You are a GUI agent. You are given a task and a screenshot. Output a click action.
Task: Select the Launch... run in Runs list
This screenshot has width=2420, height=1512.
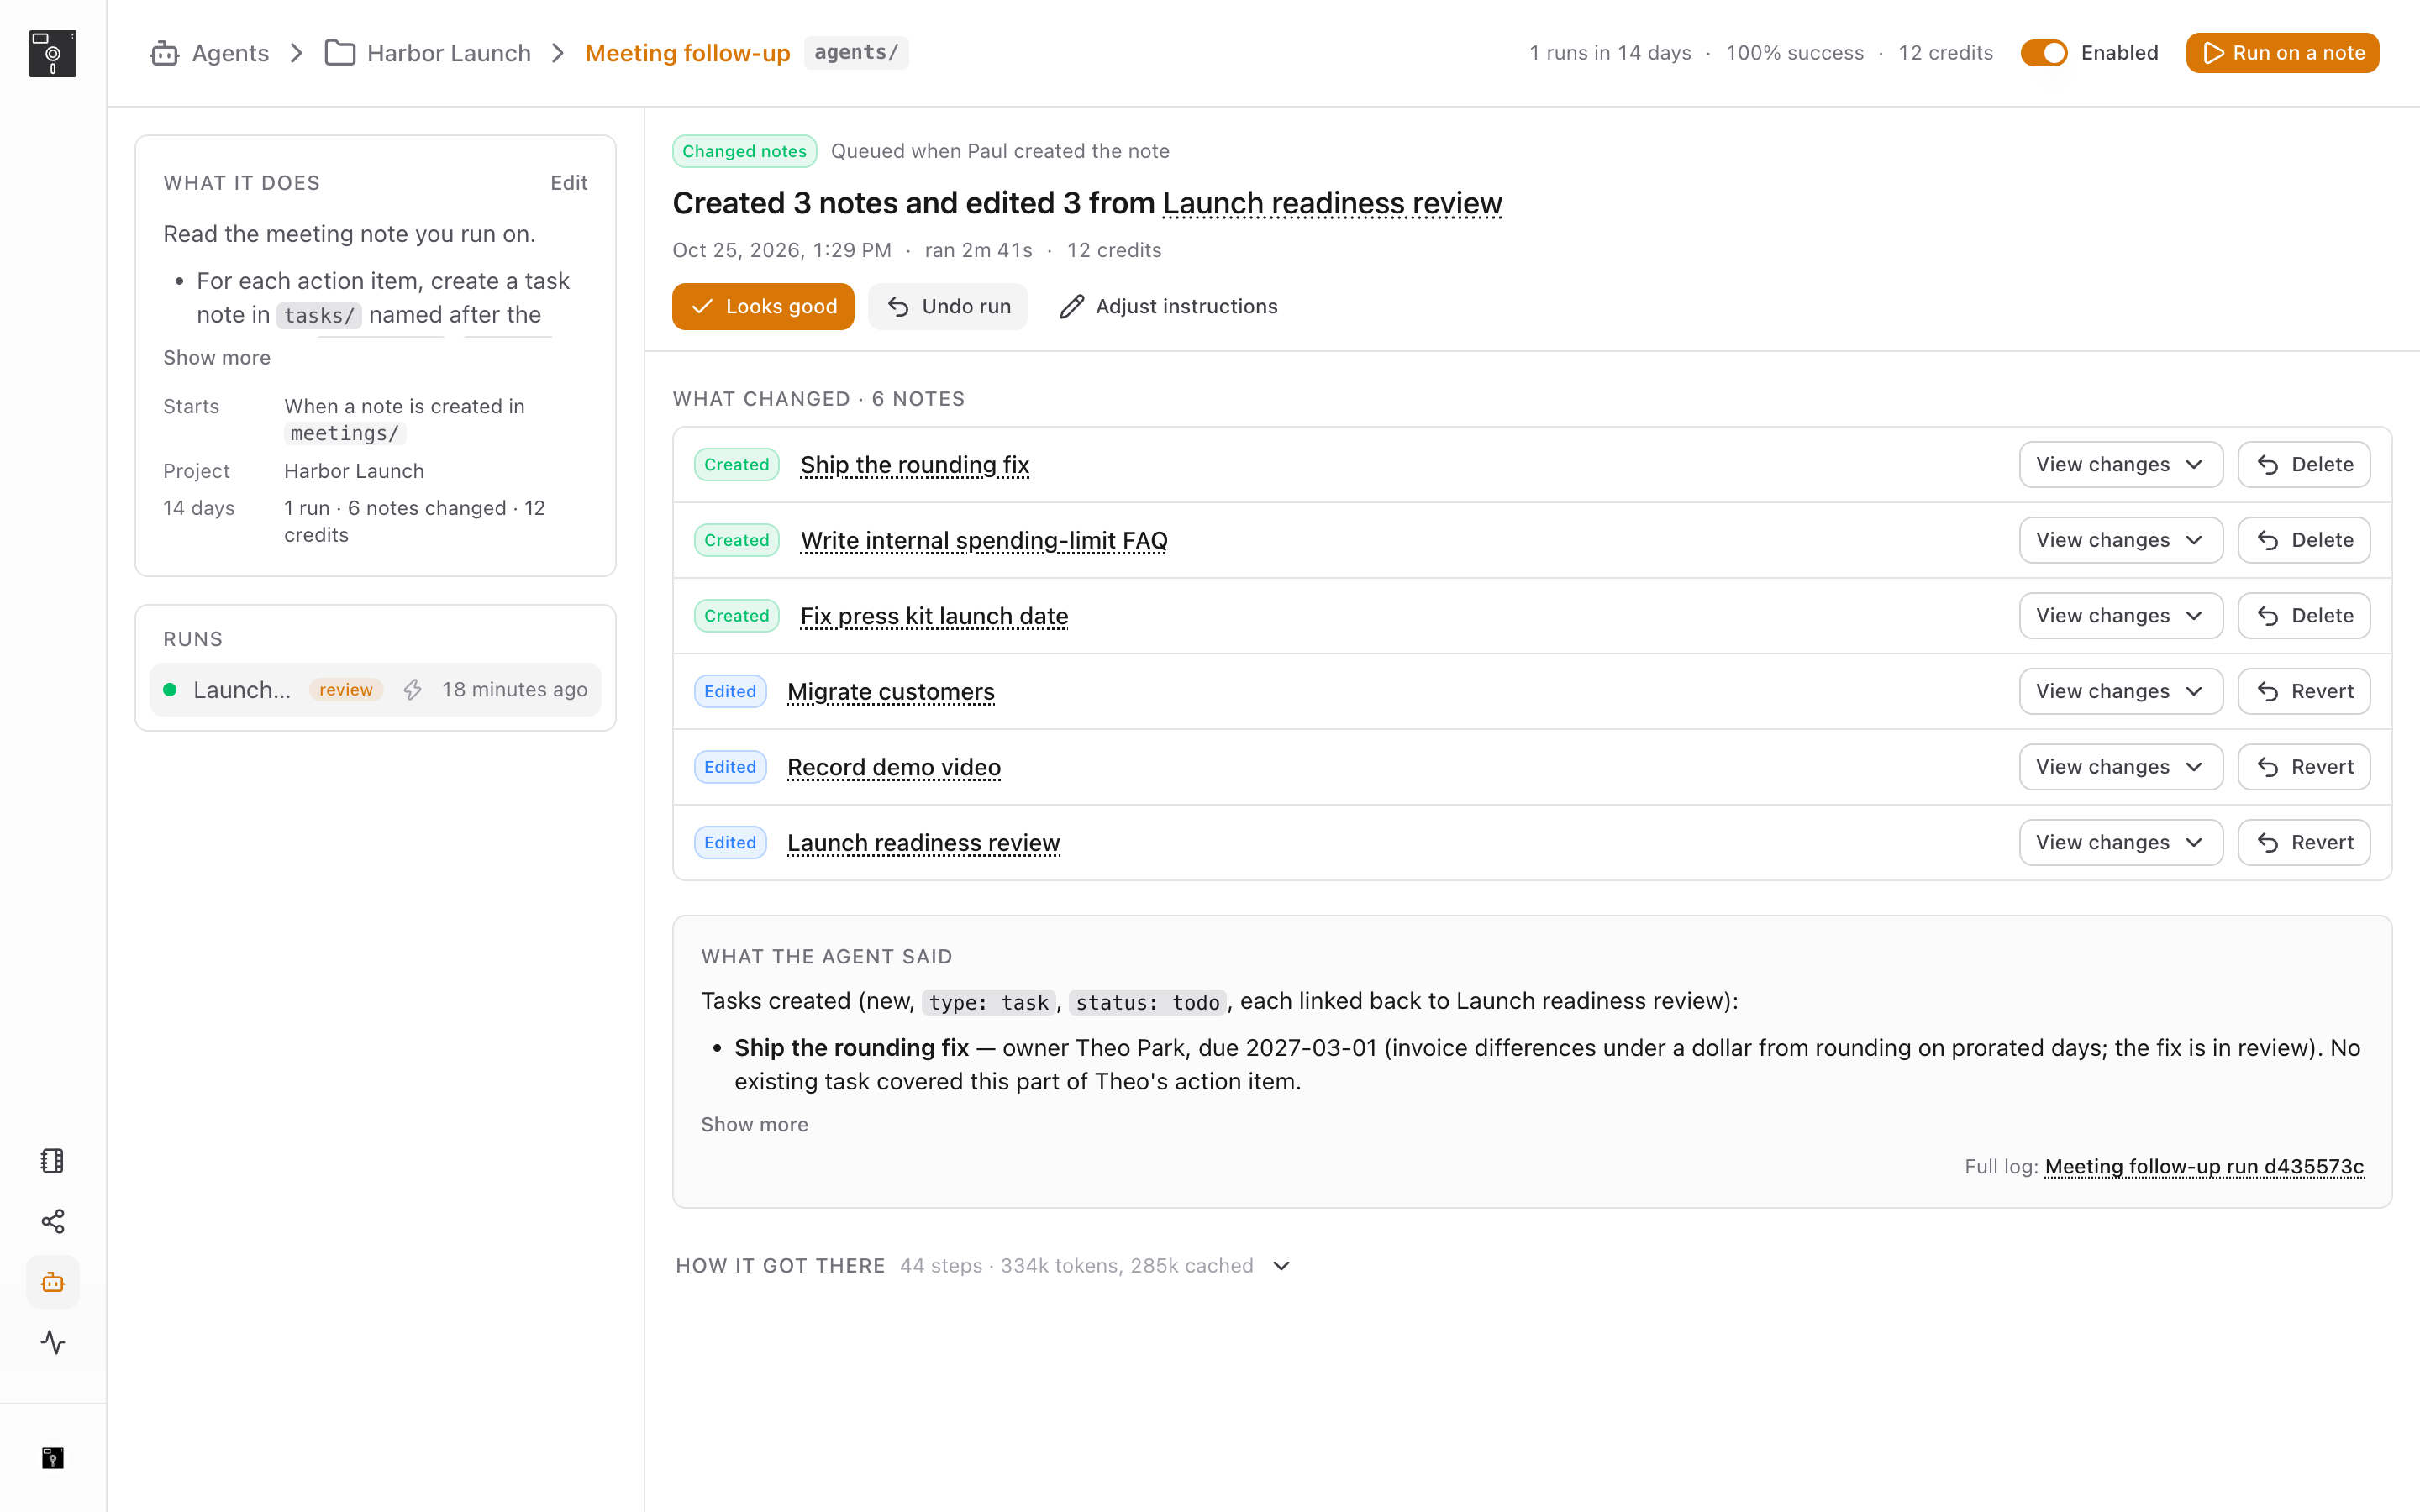pyautogui.click(x=375, y=689)
